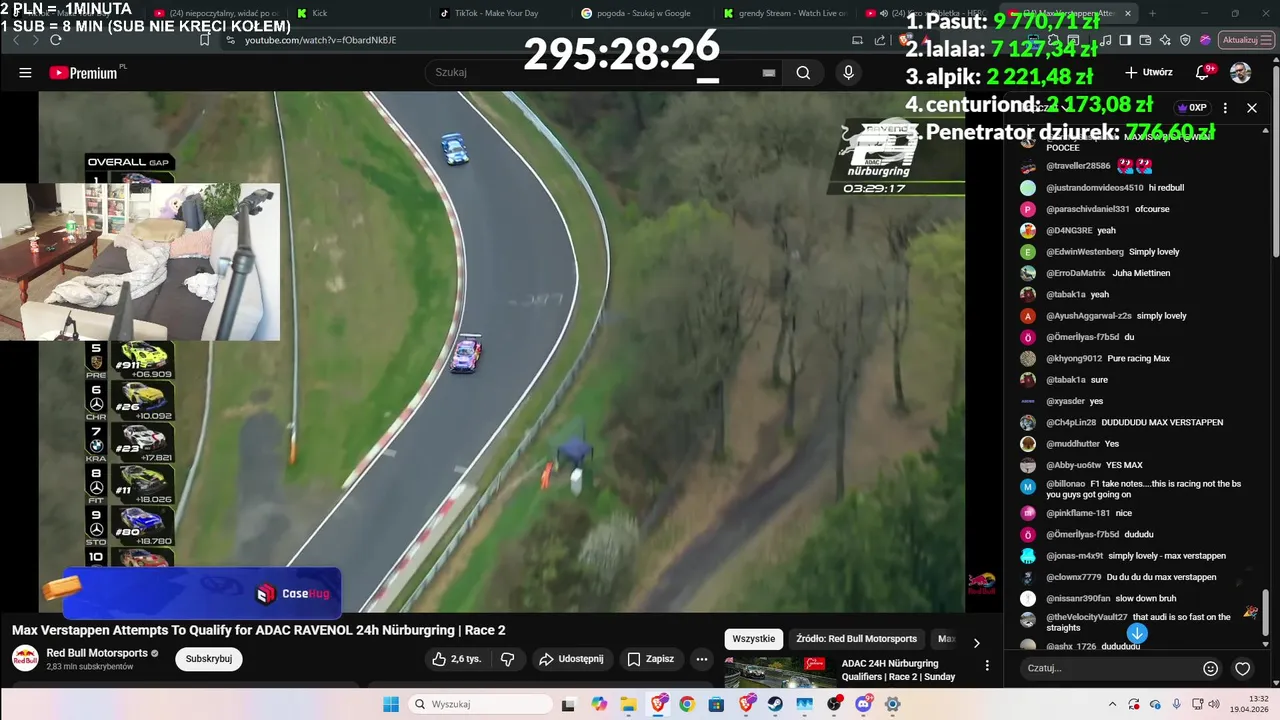Open the YouTube guide hamburger menu
The width and height of the screenshot is (1280, 720).
click(x=25, y=73)
